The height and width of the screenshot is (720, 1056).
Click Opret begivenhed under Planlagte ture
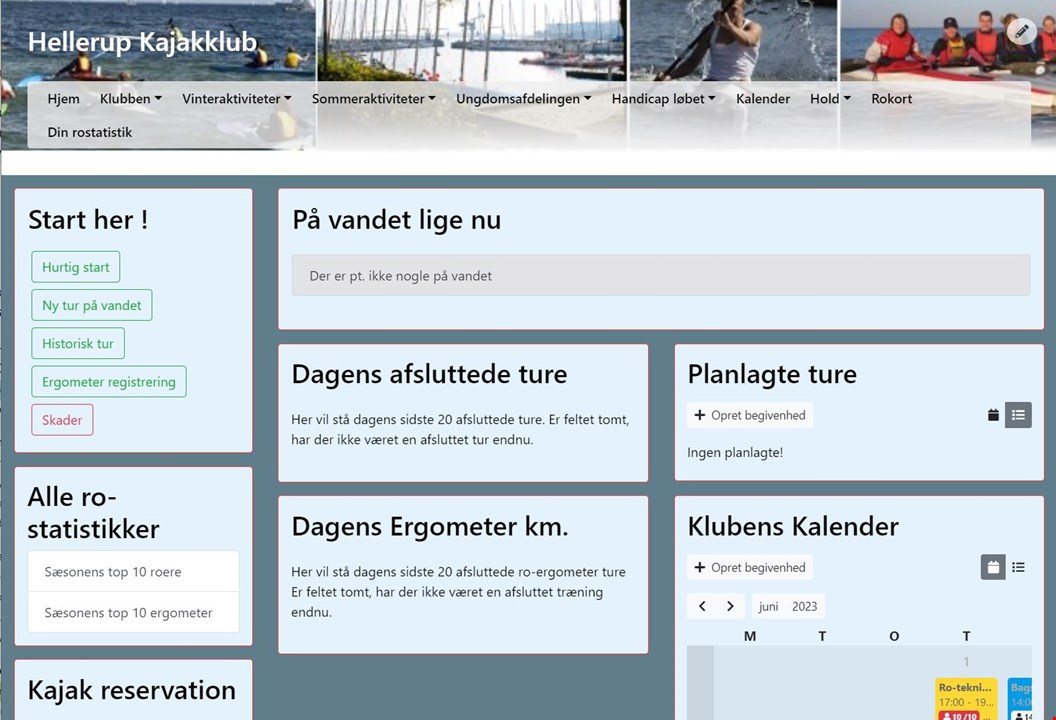750,415
